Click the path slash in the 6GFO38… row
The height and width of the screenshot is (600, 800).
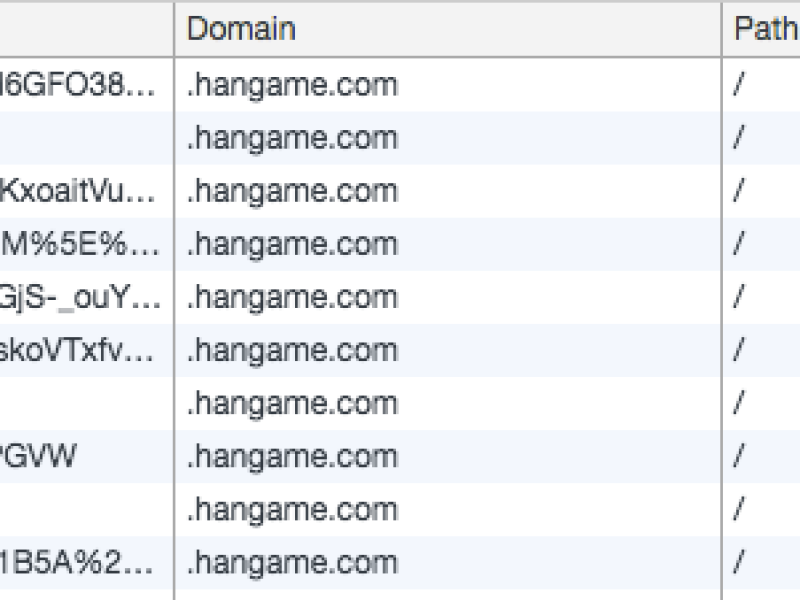point(739,84)
